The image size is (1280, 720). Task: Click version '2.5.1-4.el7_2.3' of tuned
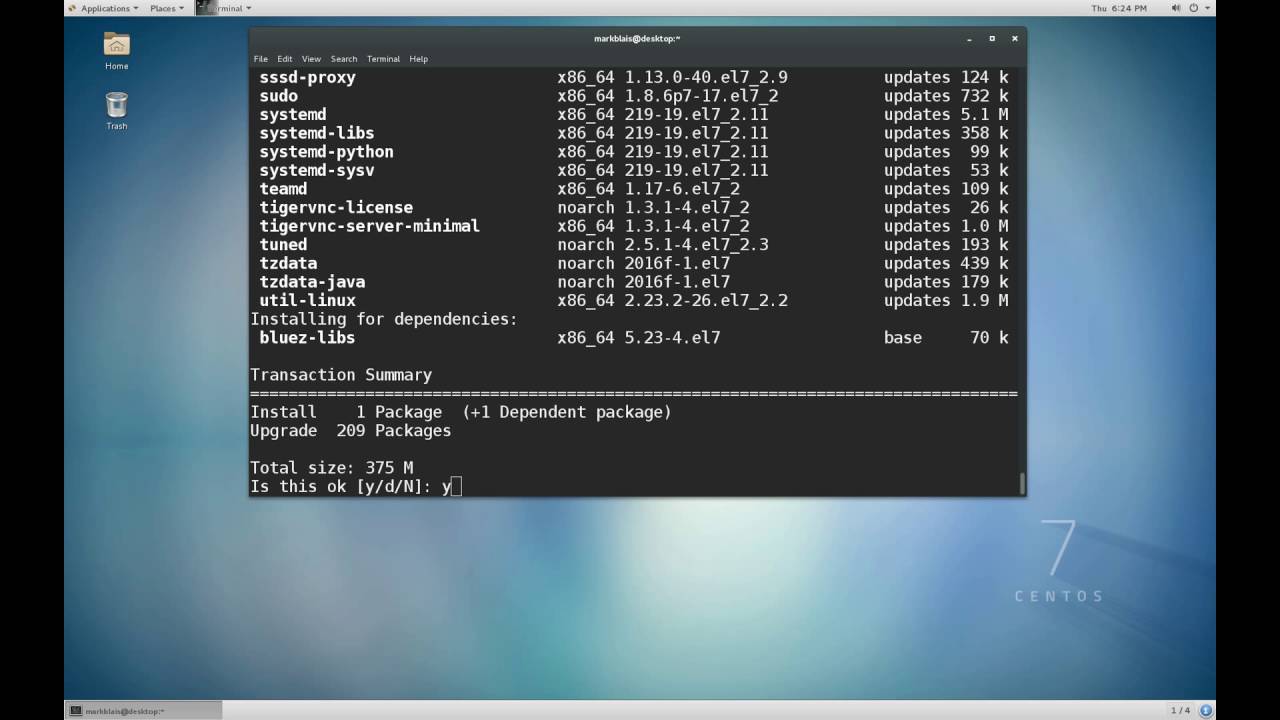(697, 245)
